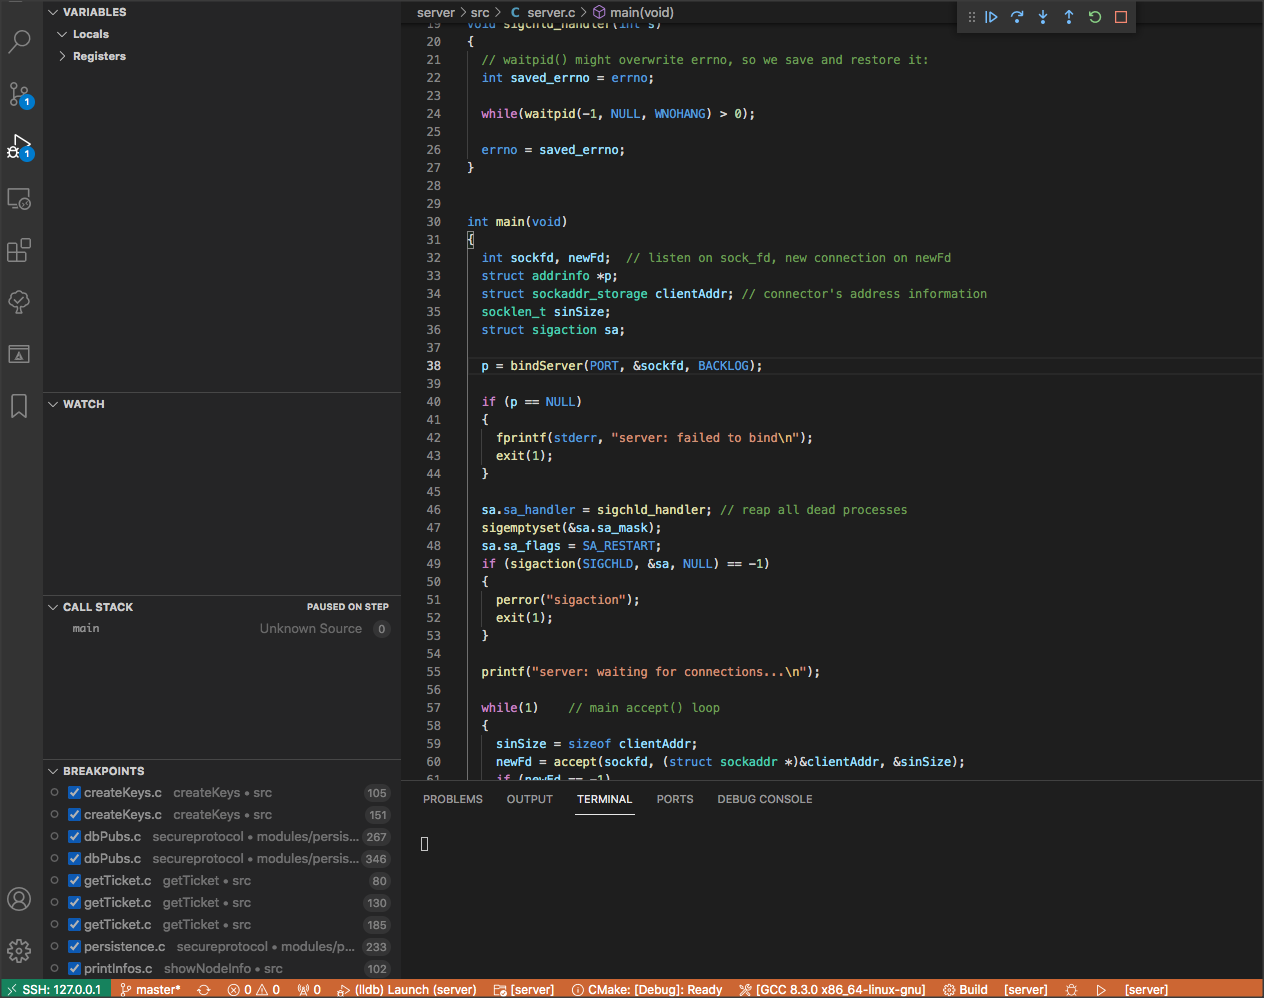This screenshot has width=1264, height=998.
Task: Open the Manage gear in activity bar
Action: pyautogui.click(x=19, y=951)
